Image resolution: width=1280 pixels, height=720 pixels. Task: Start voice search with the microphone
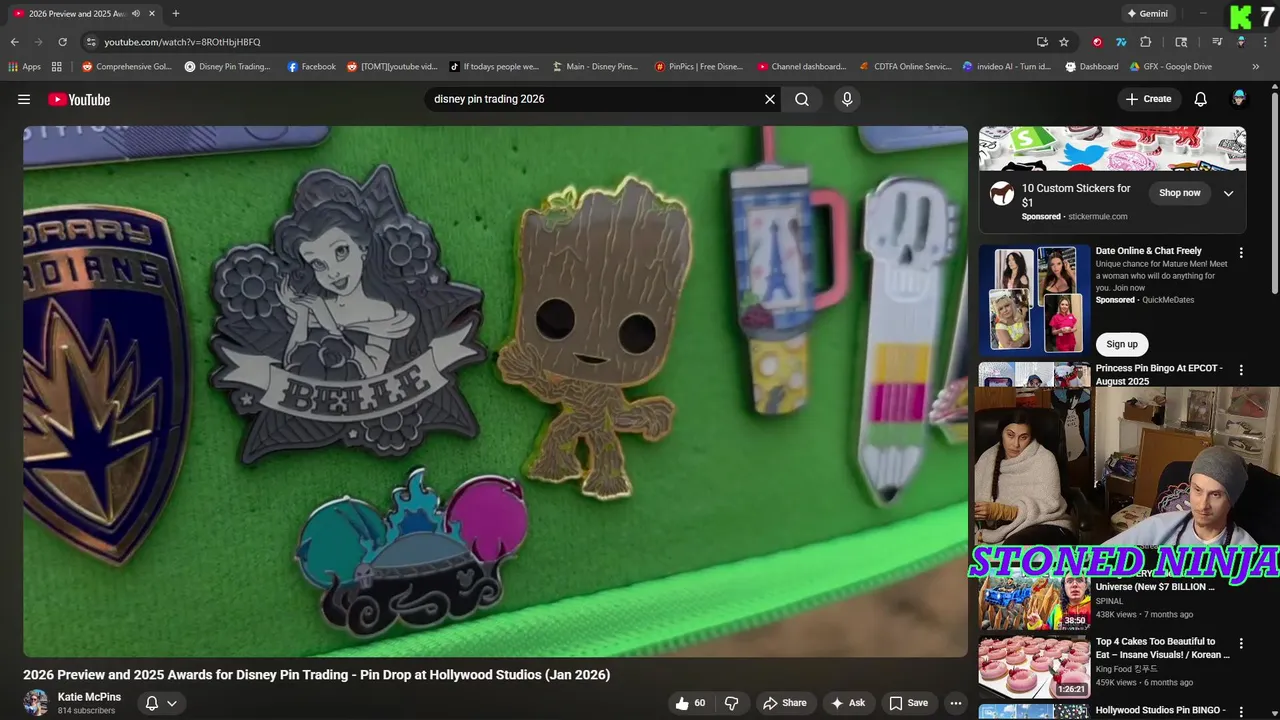847,99
